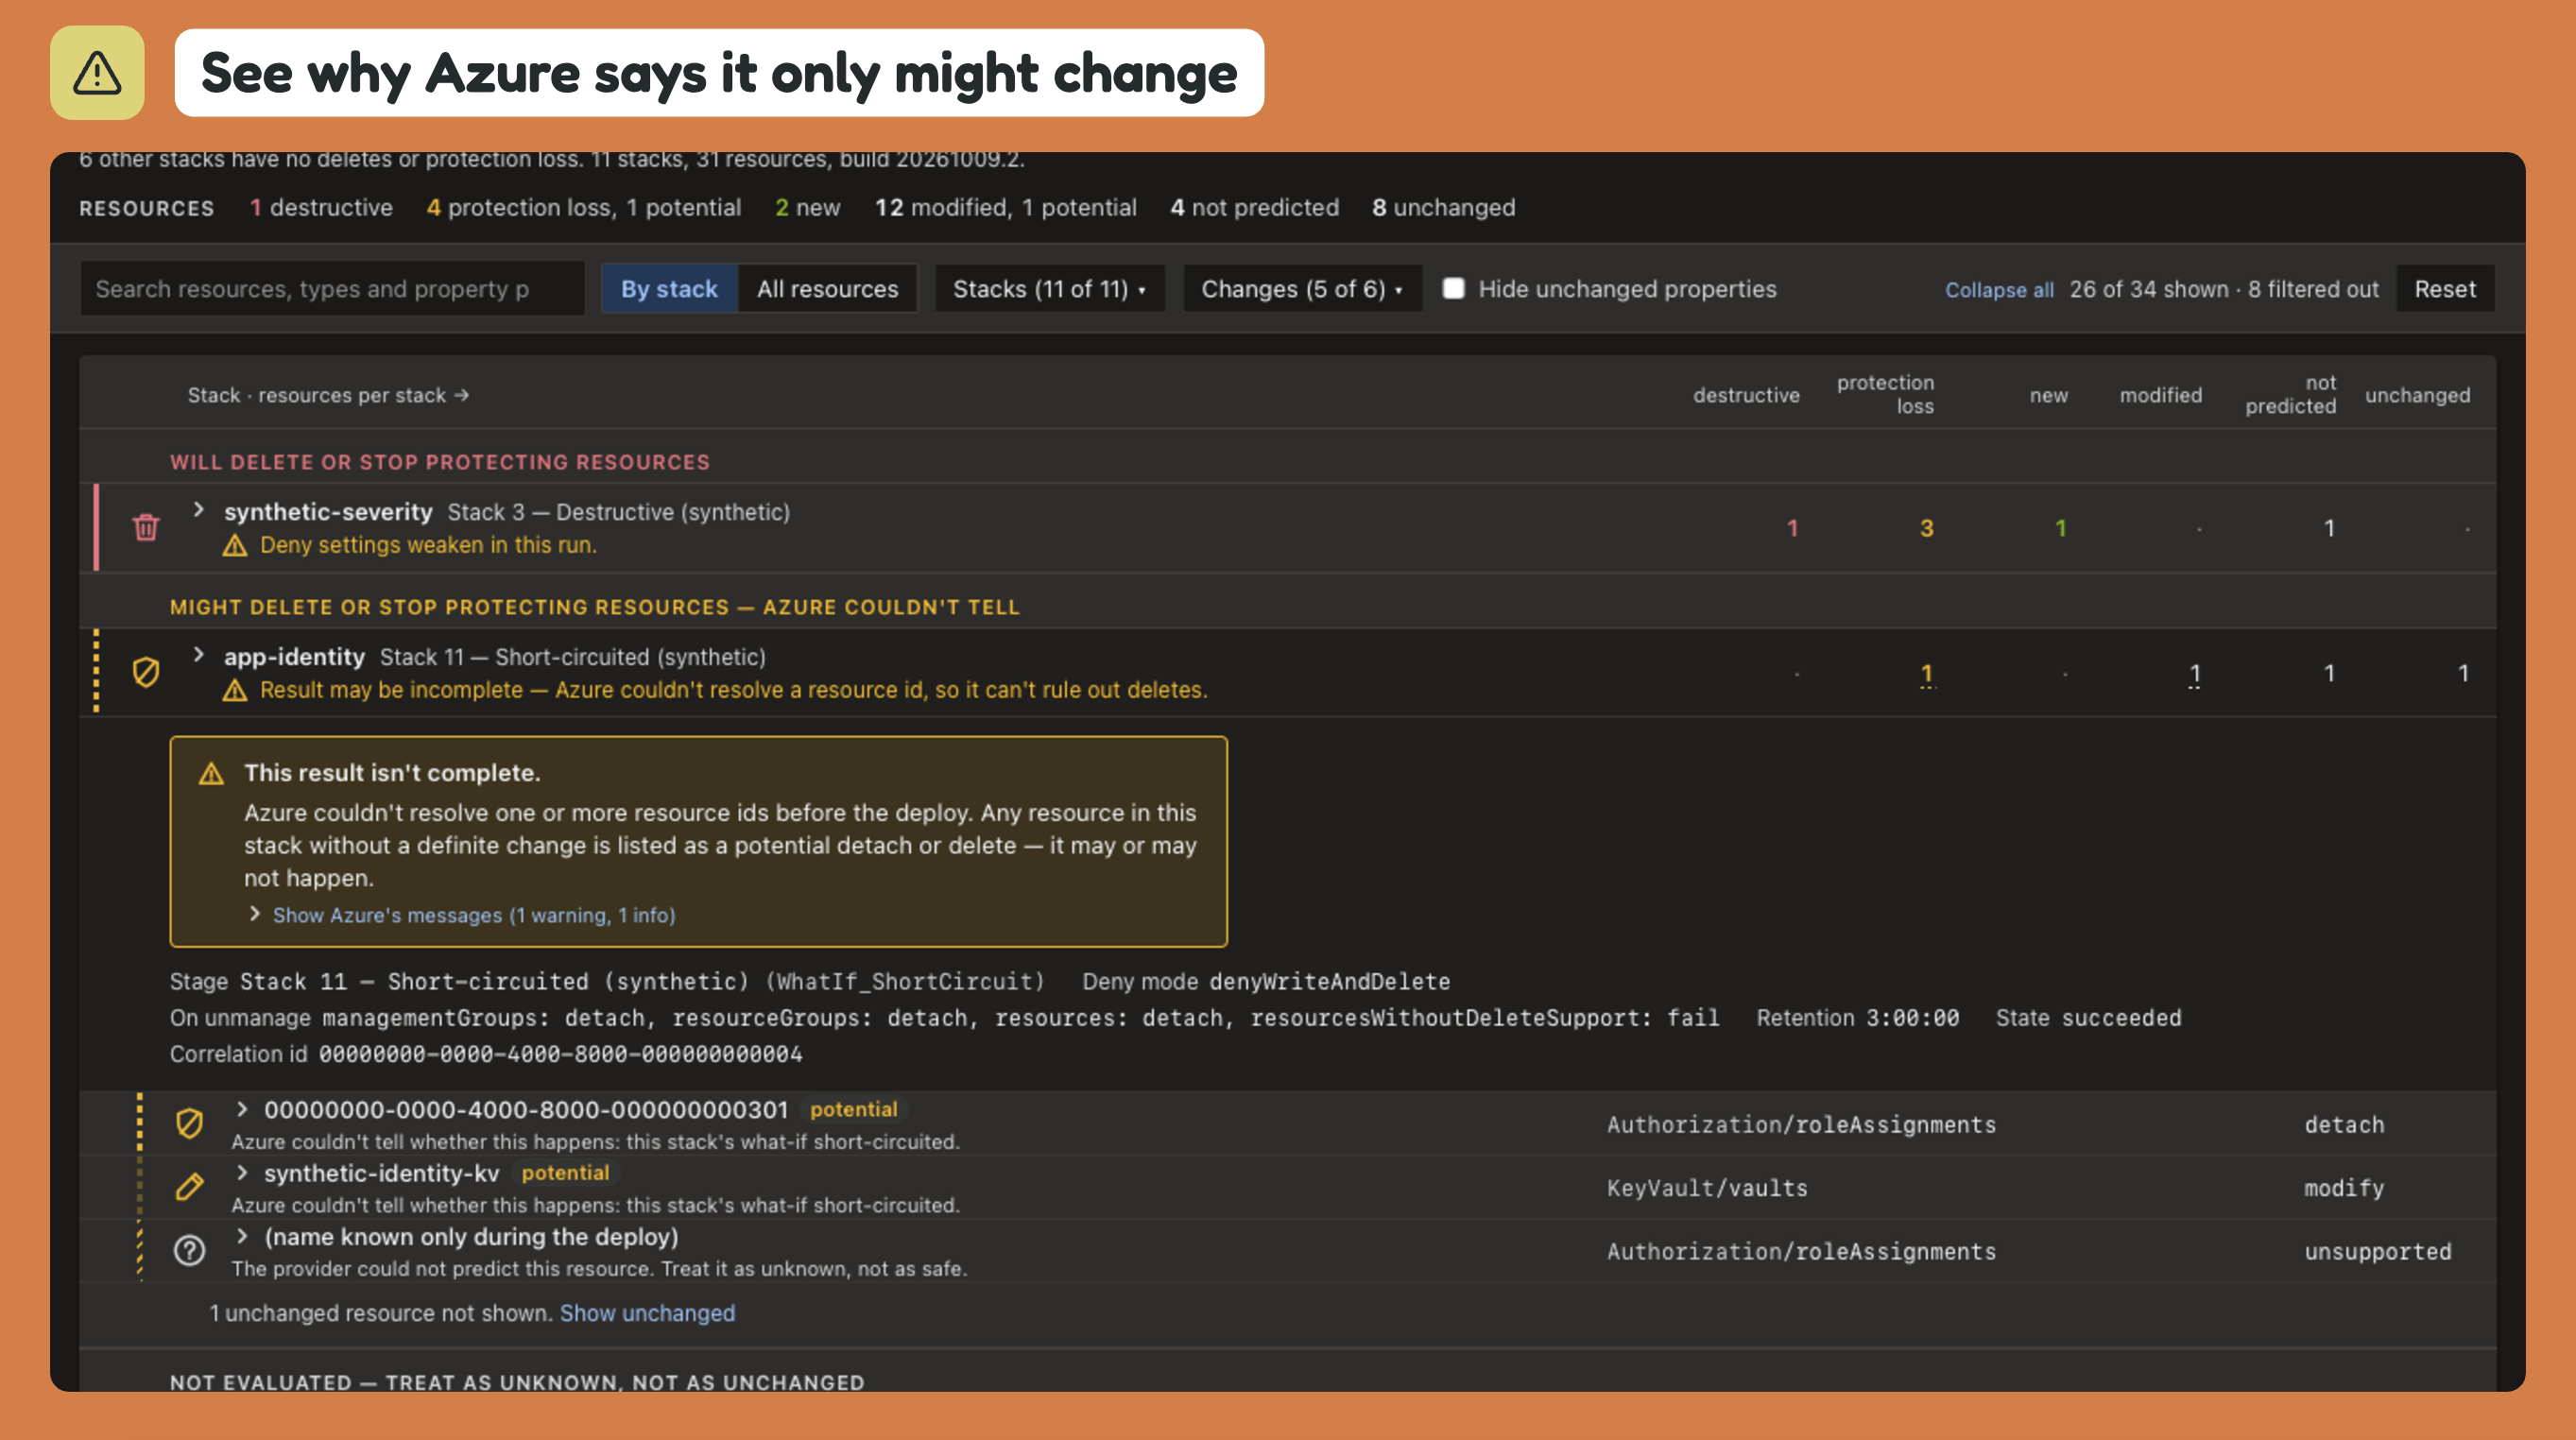
Task: Click the KeyVault/vaults type cell
Action: coord(1708,1188)
